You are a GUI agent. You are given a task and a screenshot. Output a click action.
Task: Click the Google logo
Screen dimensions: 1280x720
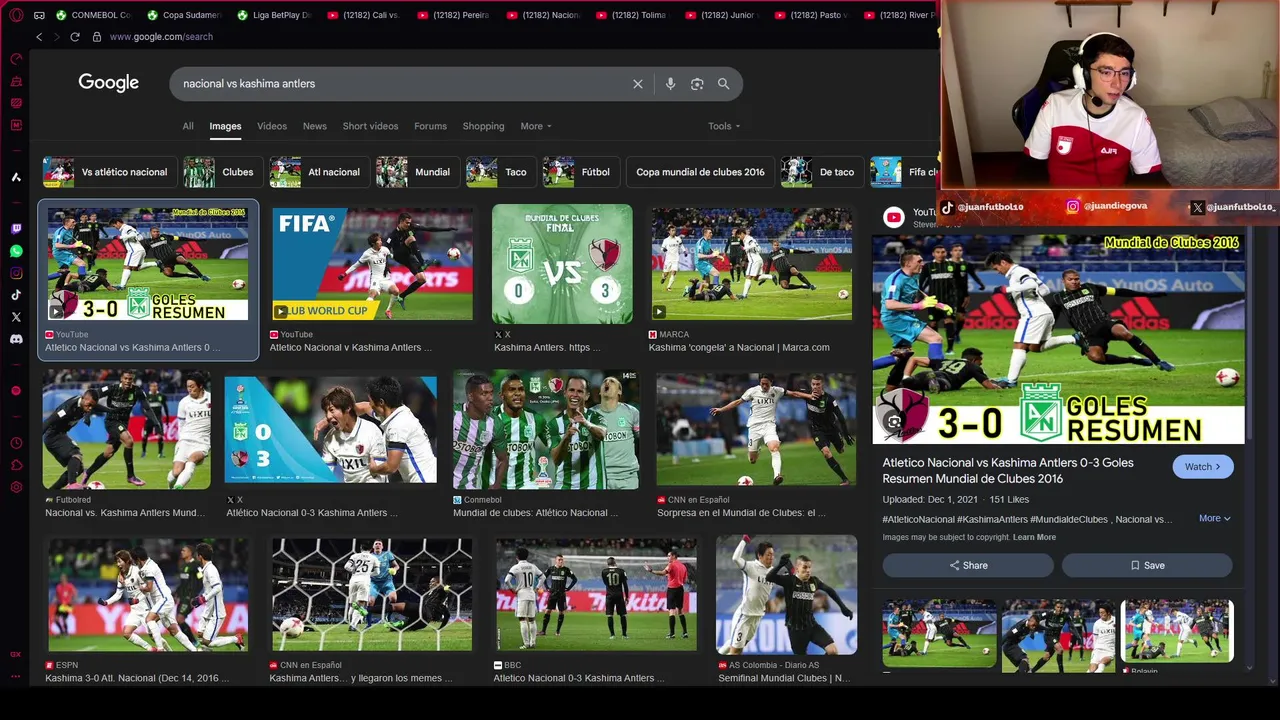pos(109,83)
